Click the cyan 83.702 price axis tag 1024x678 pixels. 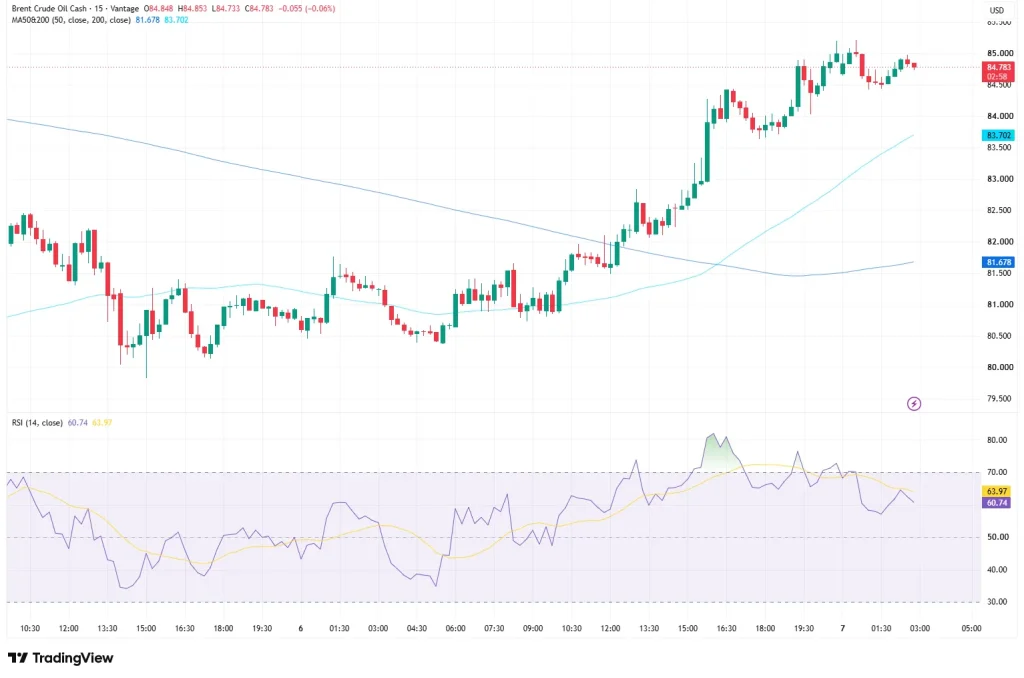(999, 135)
